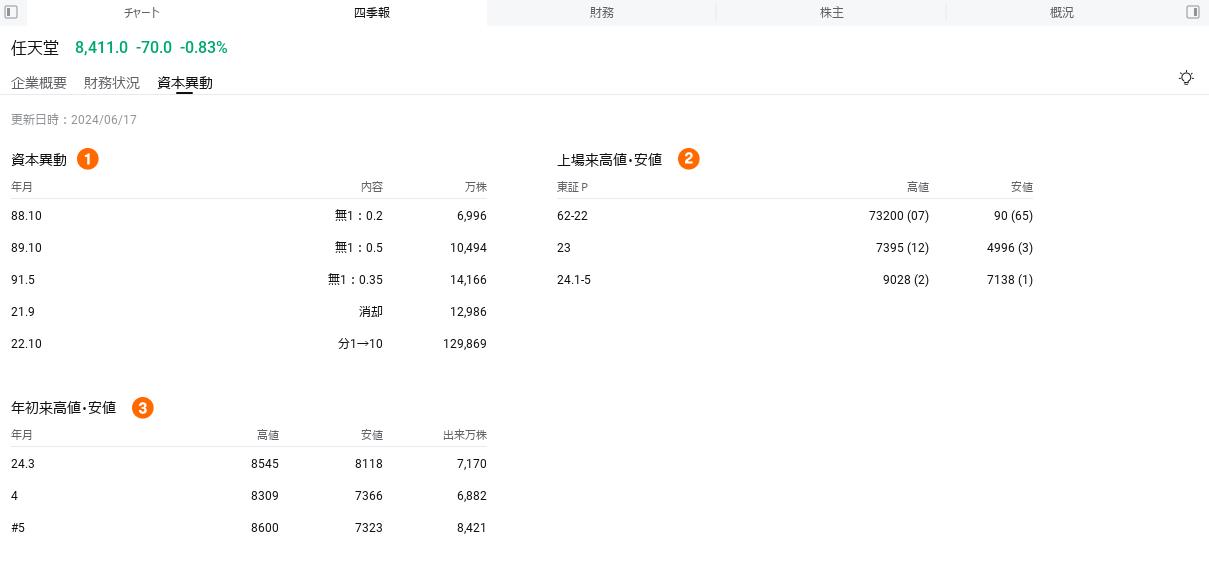This screenshot has height=573, width=1209.
Task: Click the 8309 high value
Action: [x=265, y=496]
